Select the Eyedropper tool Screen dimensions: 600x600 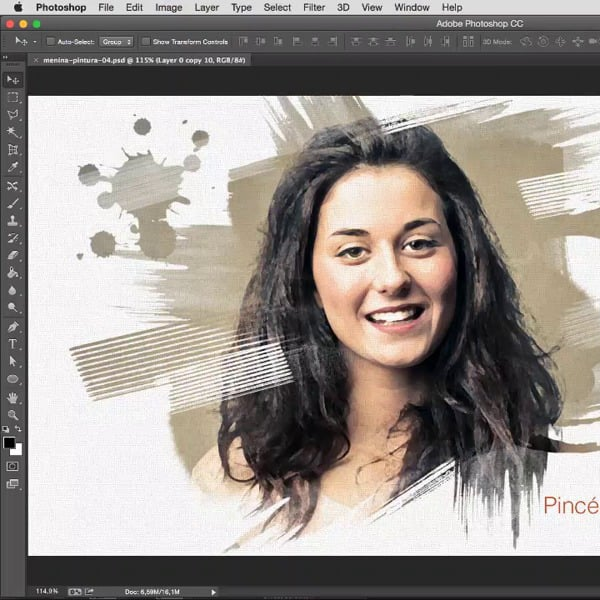(13, 167)
